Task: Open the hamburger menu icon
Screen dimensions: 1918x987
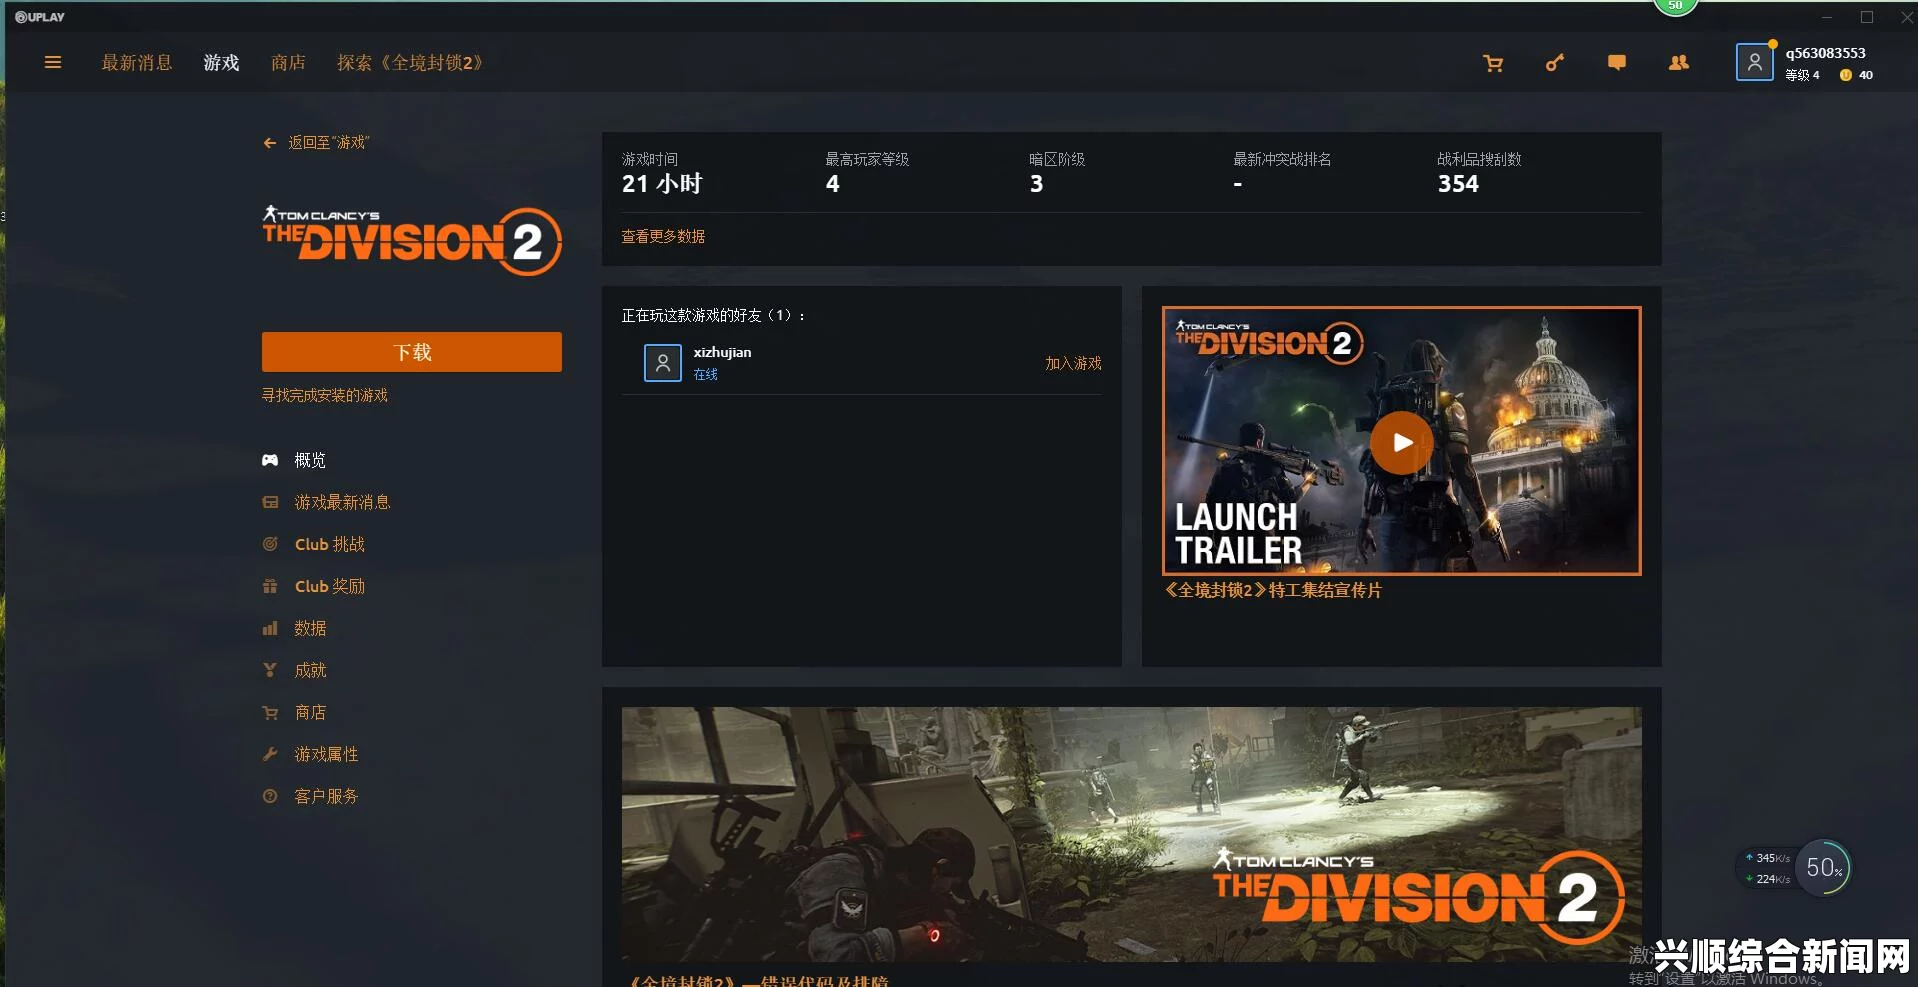Action: [53, 62]
